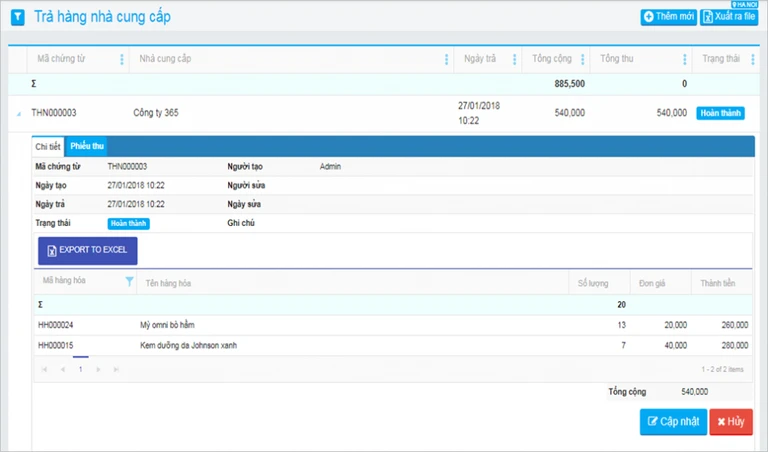Click Cập nhật update button
This screenshot has height=452, width=768.
673,422
